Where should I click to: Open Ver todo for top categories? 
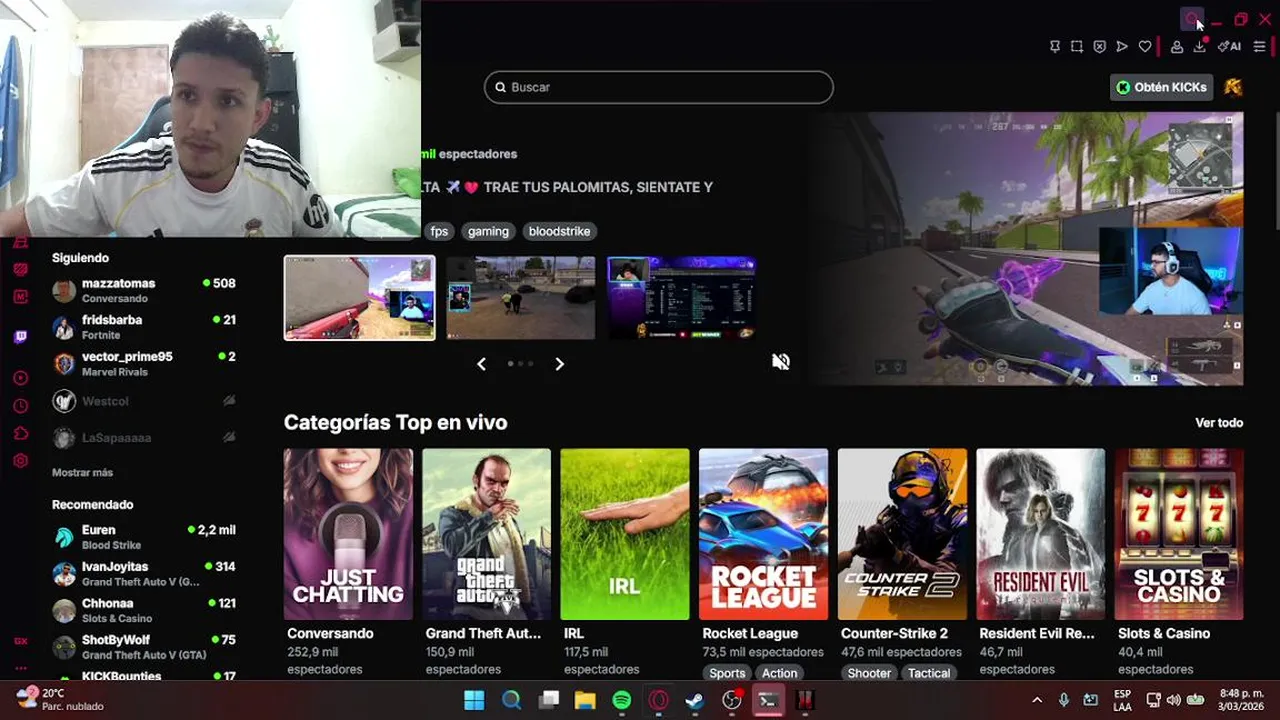pos(1219,423)
